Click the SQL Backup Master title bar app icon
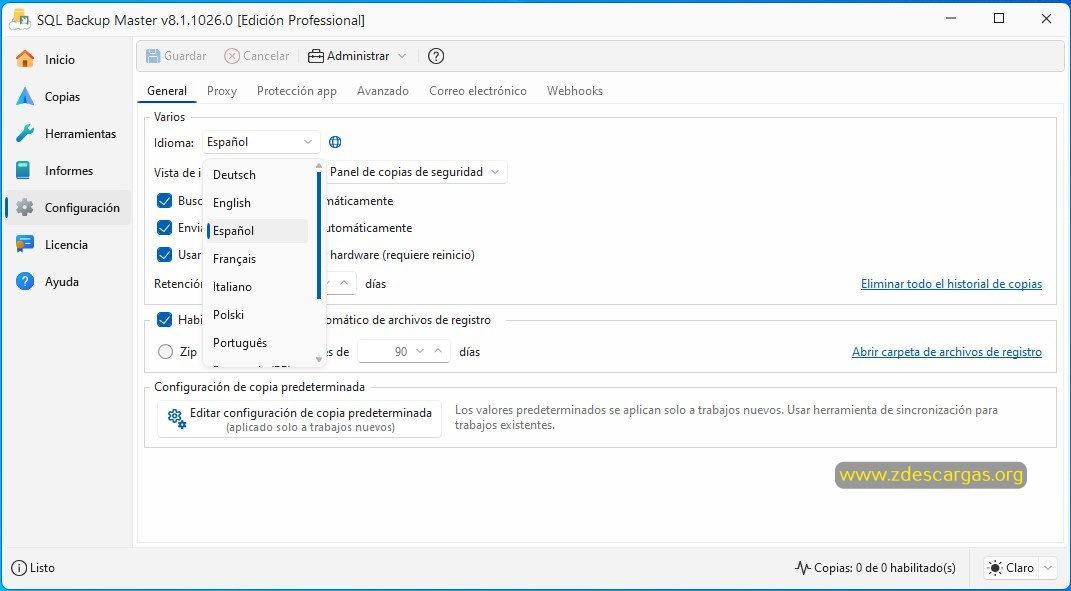The width and height of the screenshot is (1071, 591). click(x=18, y=20)
